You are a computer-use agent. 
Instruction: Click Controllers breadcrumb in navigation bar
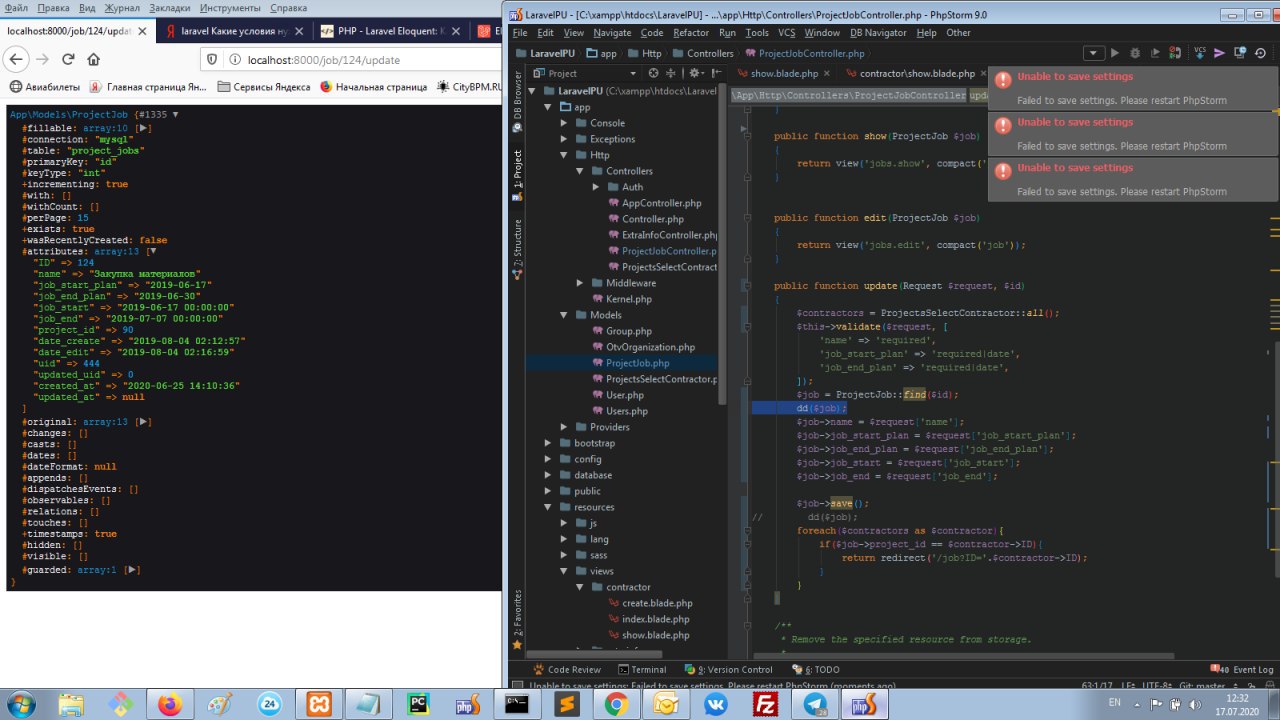(x=702, y=53)
